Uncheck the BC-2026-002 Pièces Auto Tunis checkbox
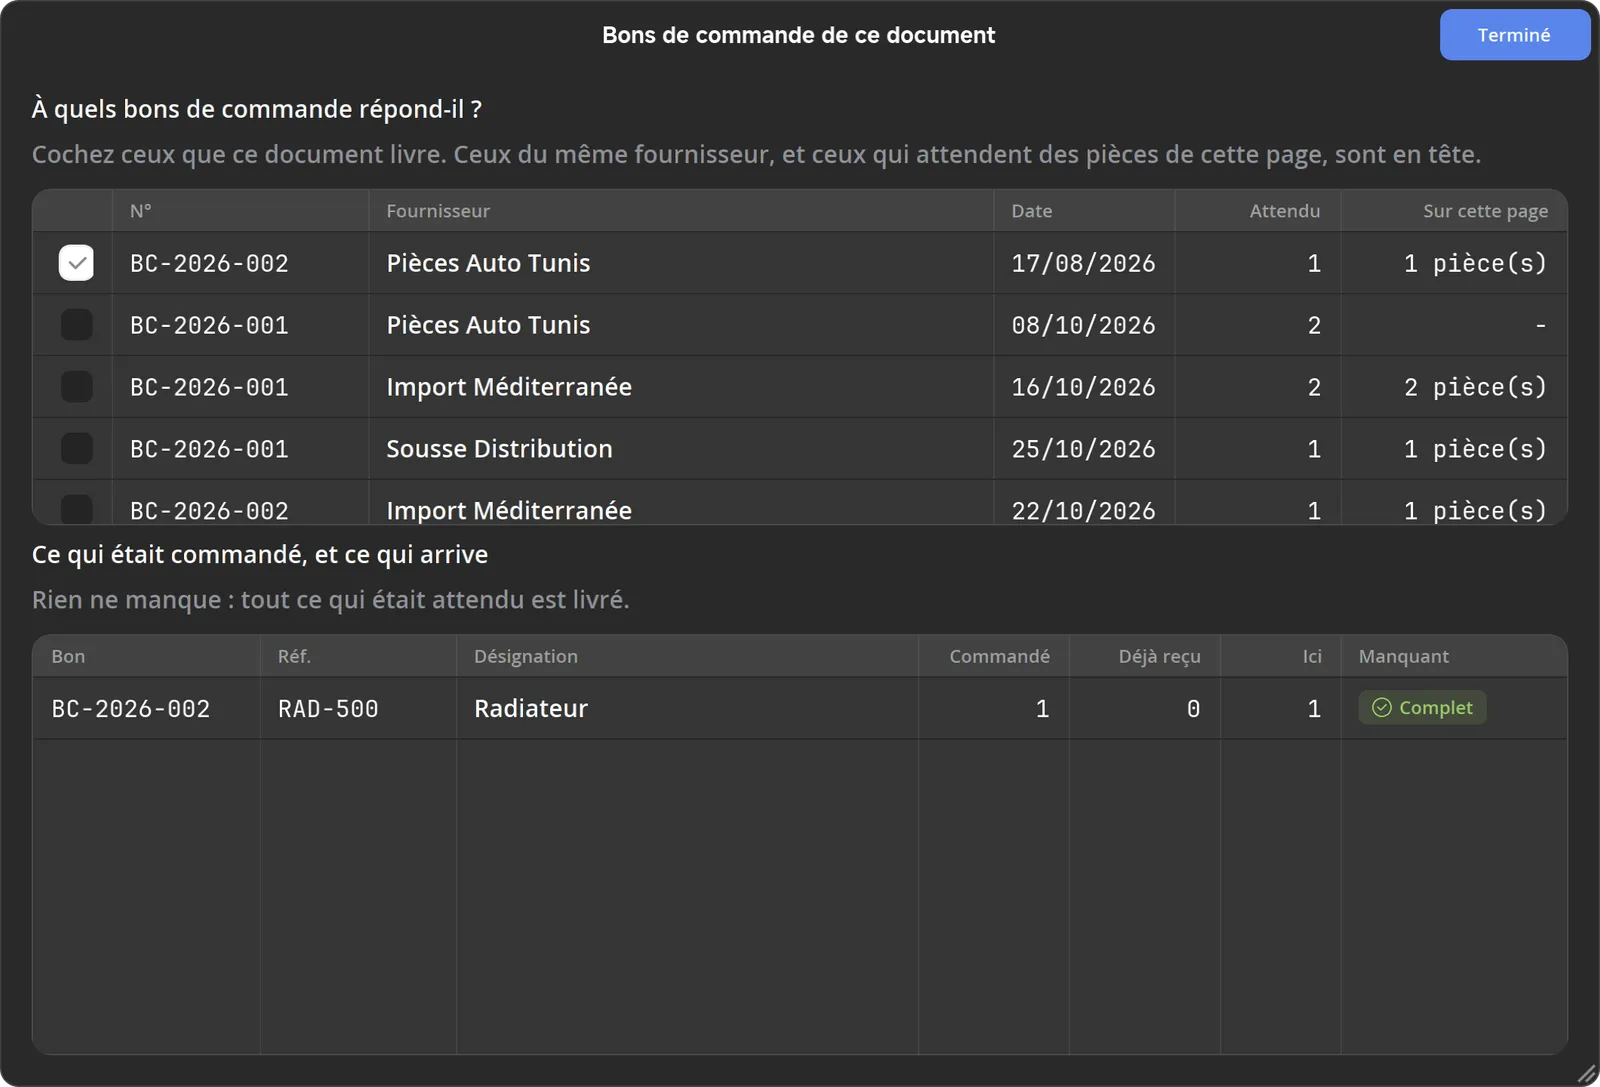Viewport: 1600px width, 1087px height. click(76, 263)
